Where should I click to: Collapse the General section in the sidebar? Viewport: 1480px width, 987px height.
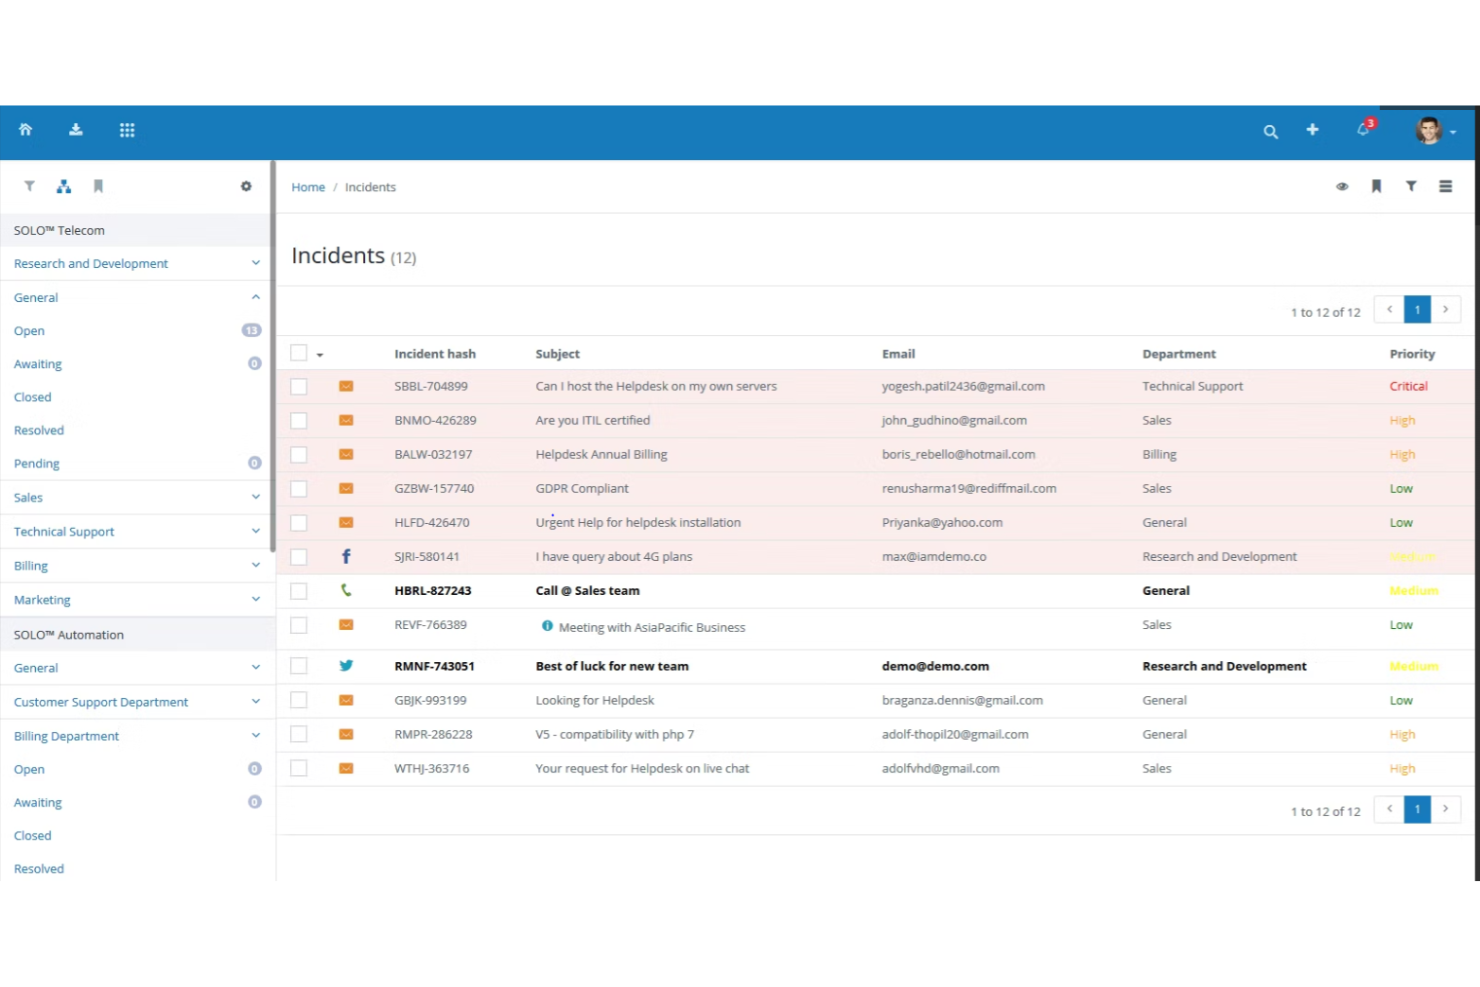(256, 297)
